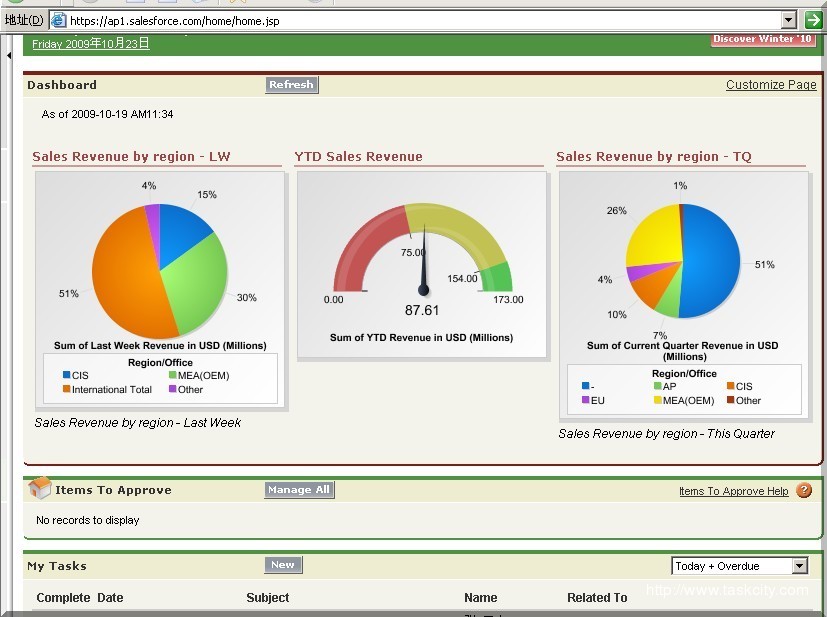This screenshot has height=617, width=827.
Task: Create a task with the New button
Action: (283, 564)
